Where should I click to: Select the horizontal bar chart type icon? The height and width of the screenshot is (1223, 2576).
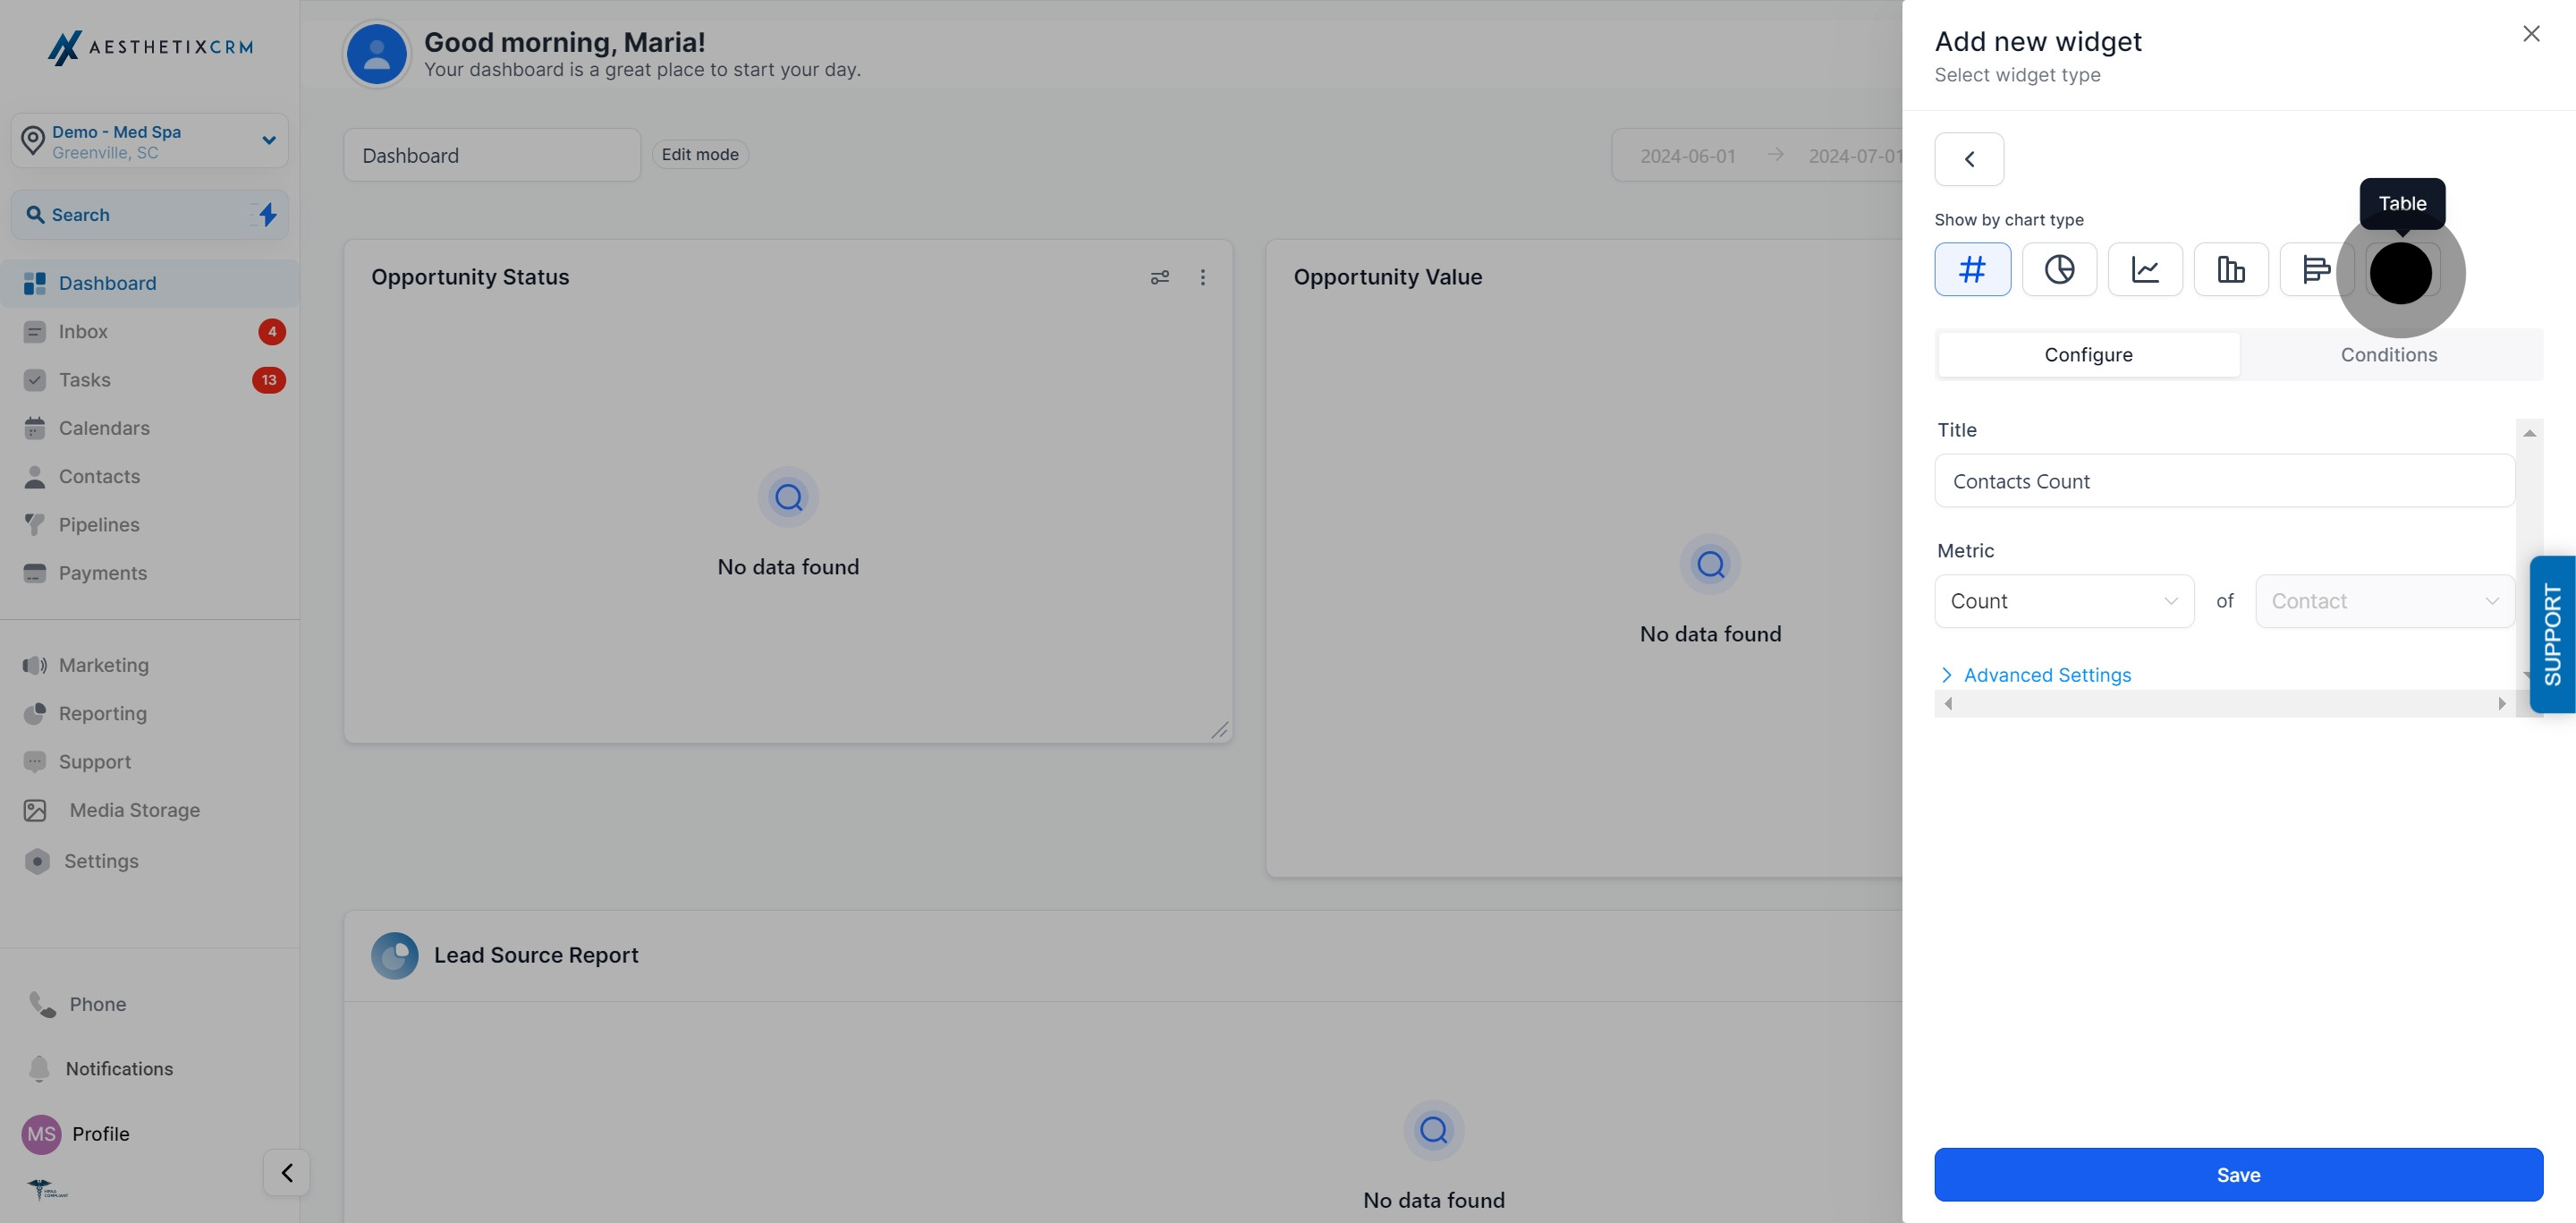[x=2316, y=269]
